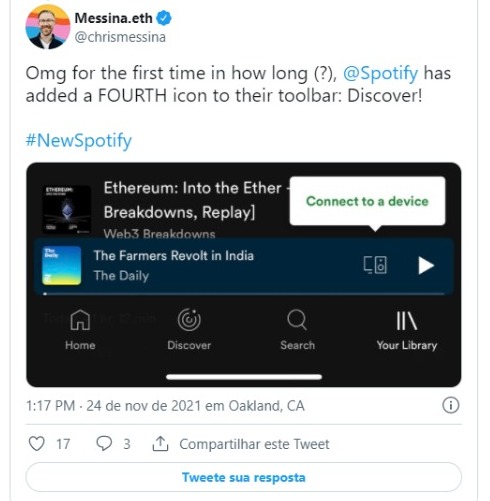This screenshot has width=490, height=501.
Task: Open the tweet info circle icon
Action: [451, 405]
